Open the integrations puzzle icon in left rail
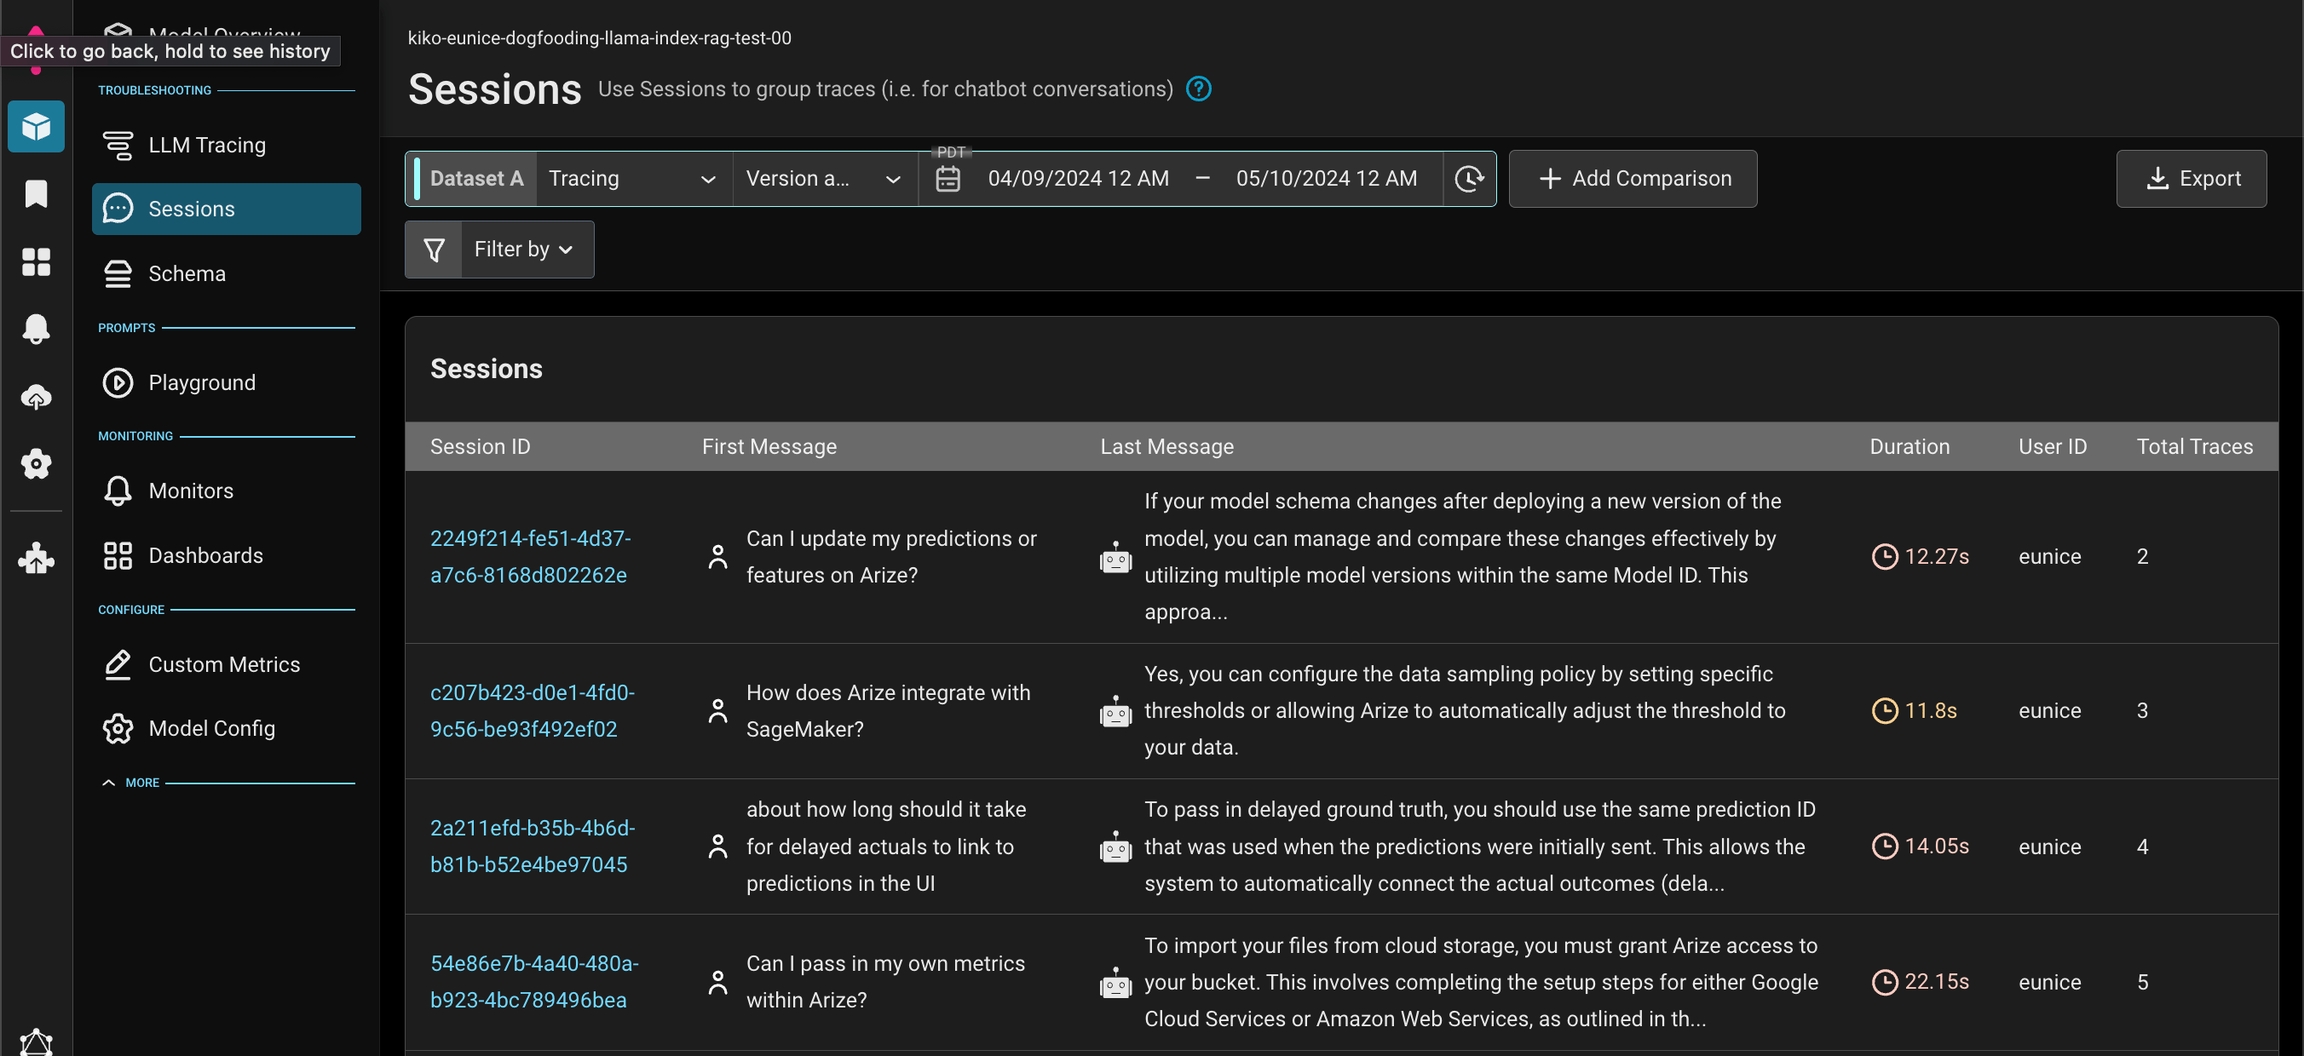2304x1056 pixels. pos(36,558)
